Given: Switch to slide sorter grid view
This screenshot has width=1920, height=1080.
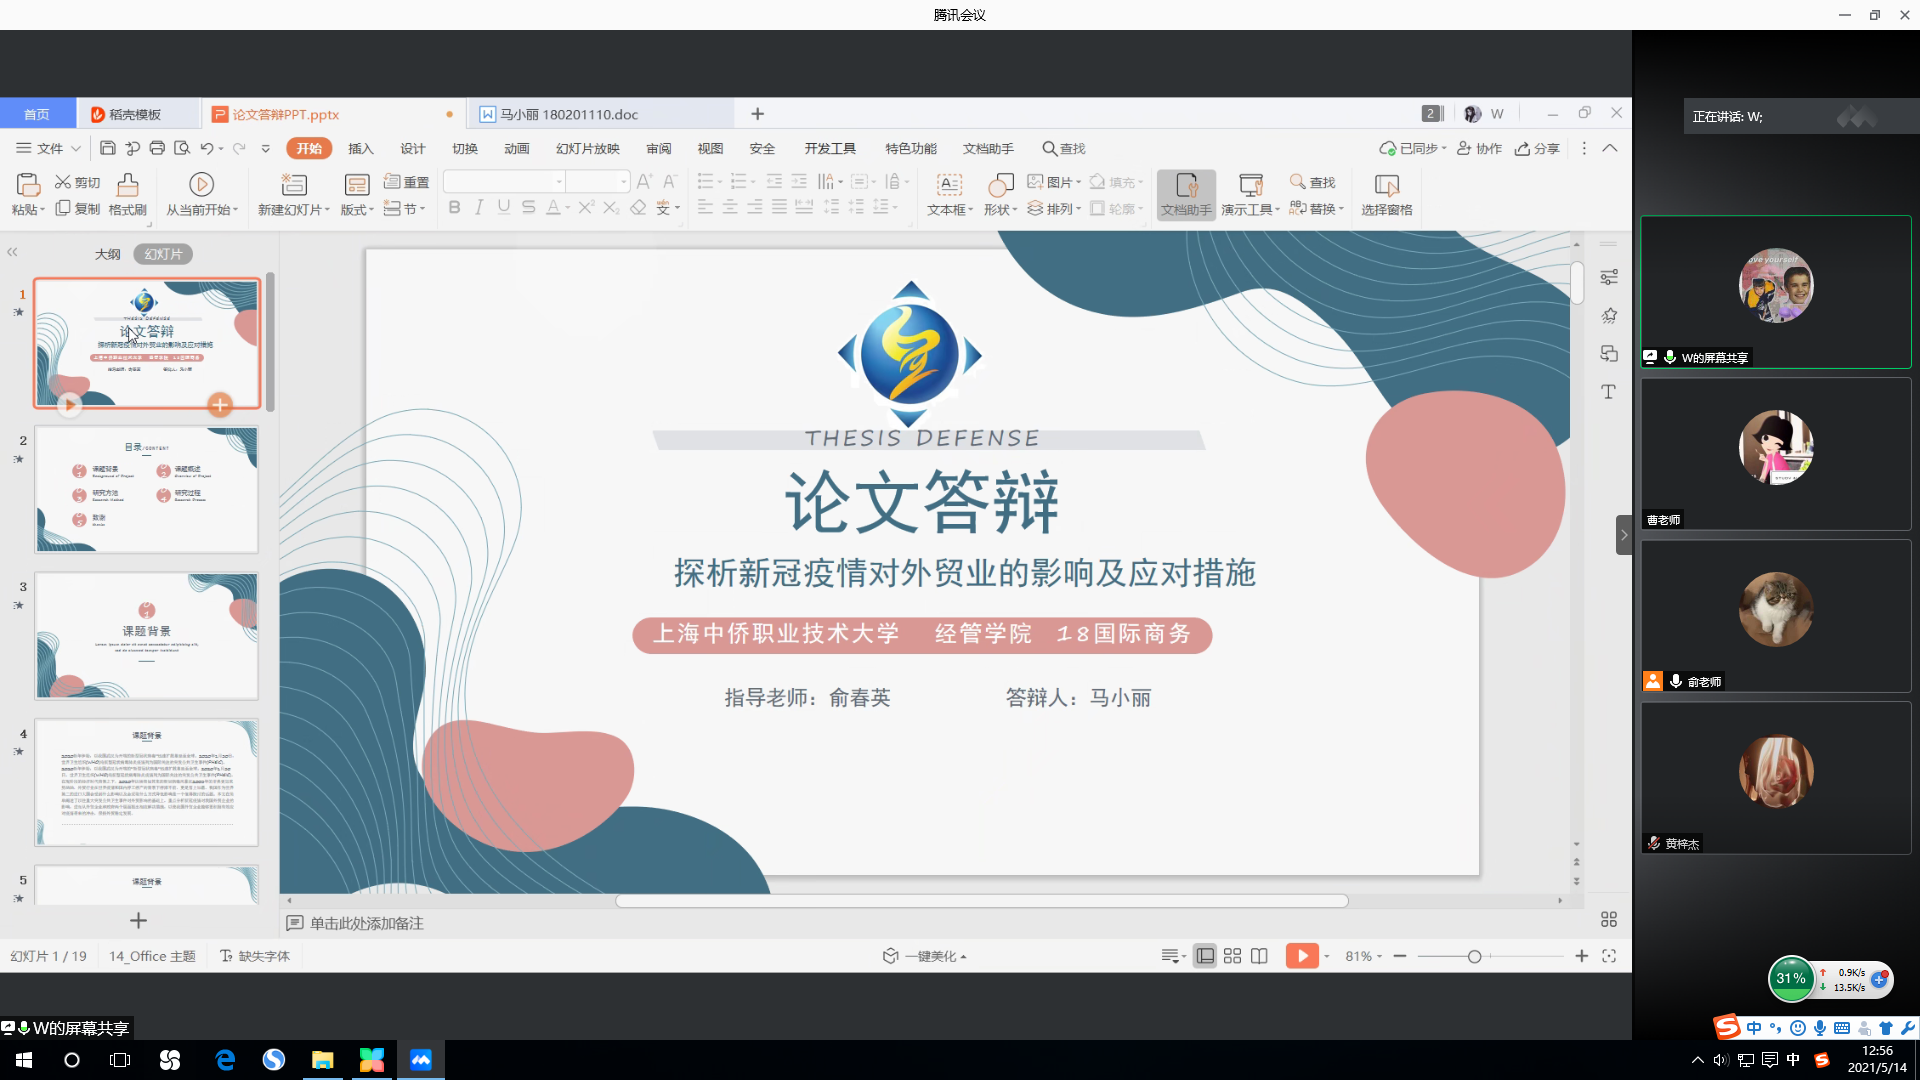Looking at the screenshot, I should pyautogui.click(x=1232, y=956).
